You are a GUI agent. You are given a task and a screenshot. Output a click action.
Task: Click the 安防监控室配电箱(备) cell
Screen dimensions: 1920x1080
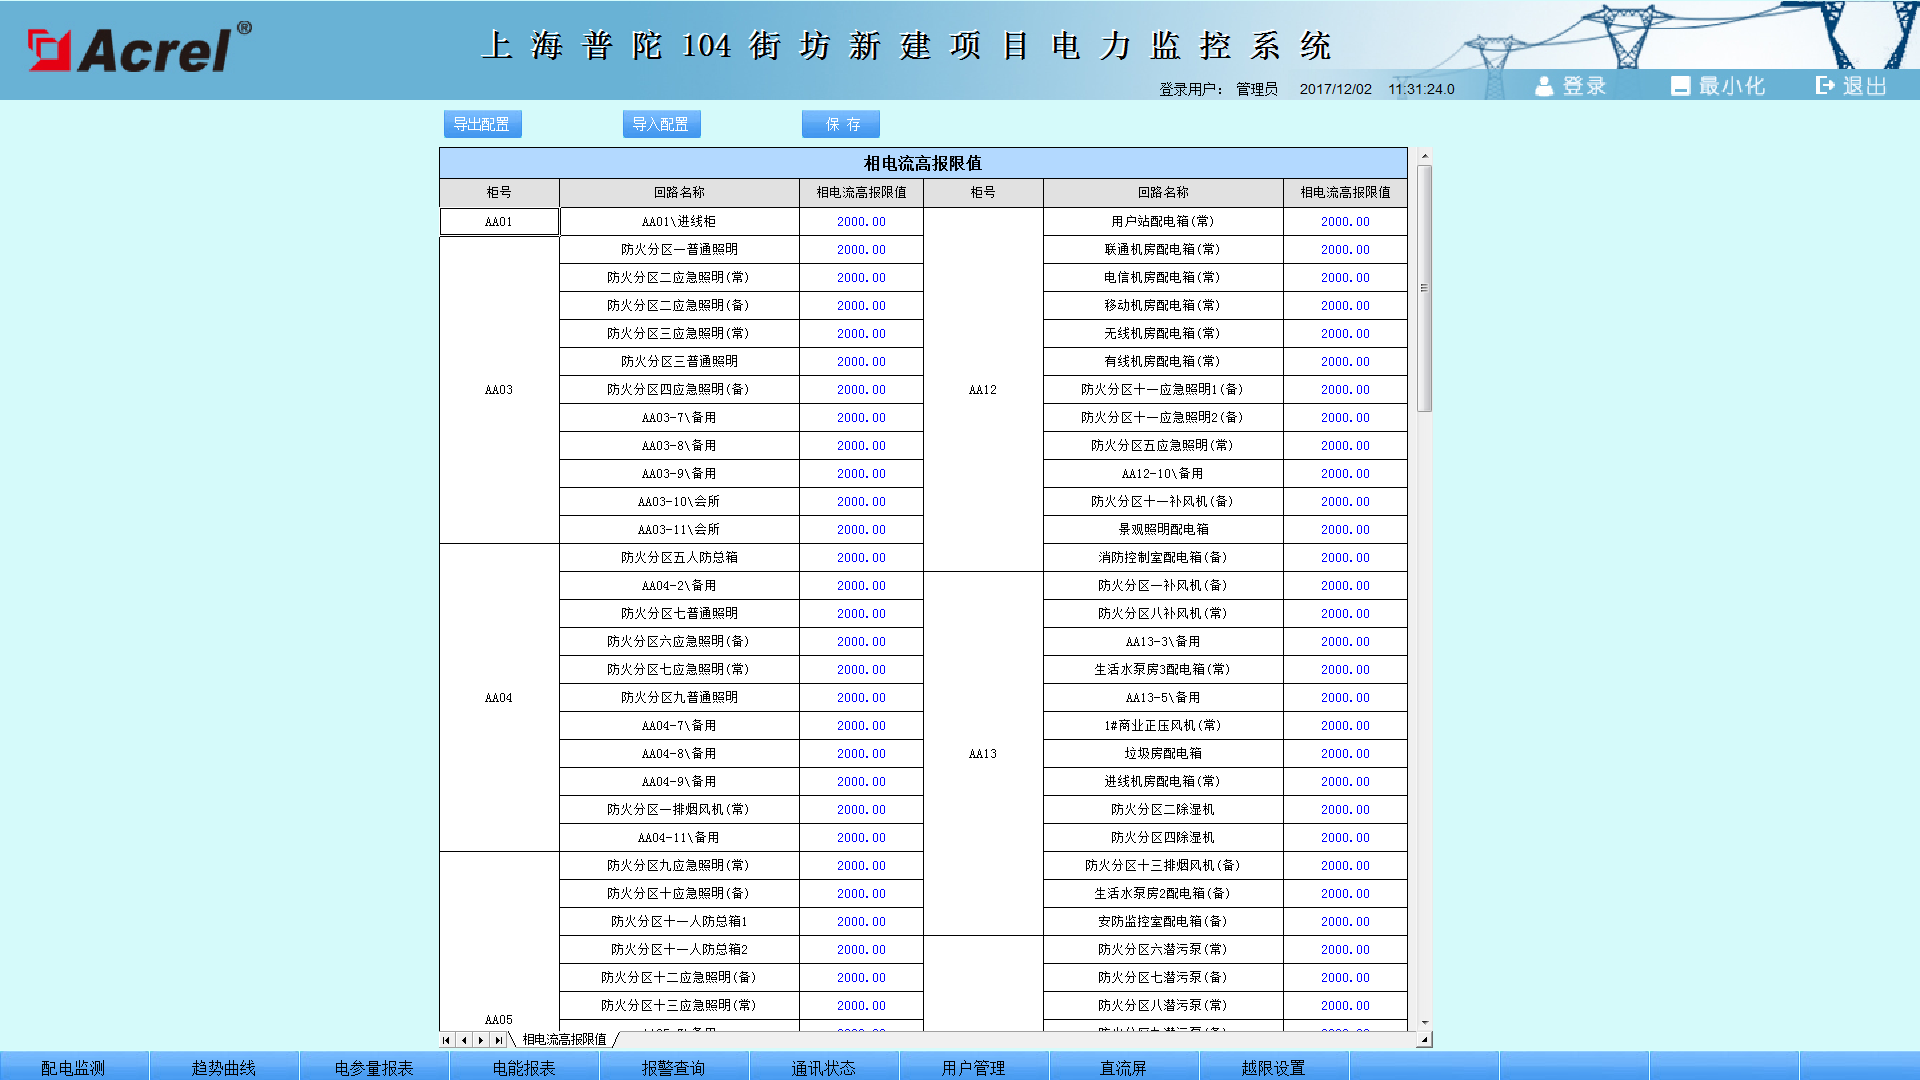click(x=1163, y=922)
